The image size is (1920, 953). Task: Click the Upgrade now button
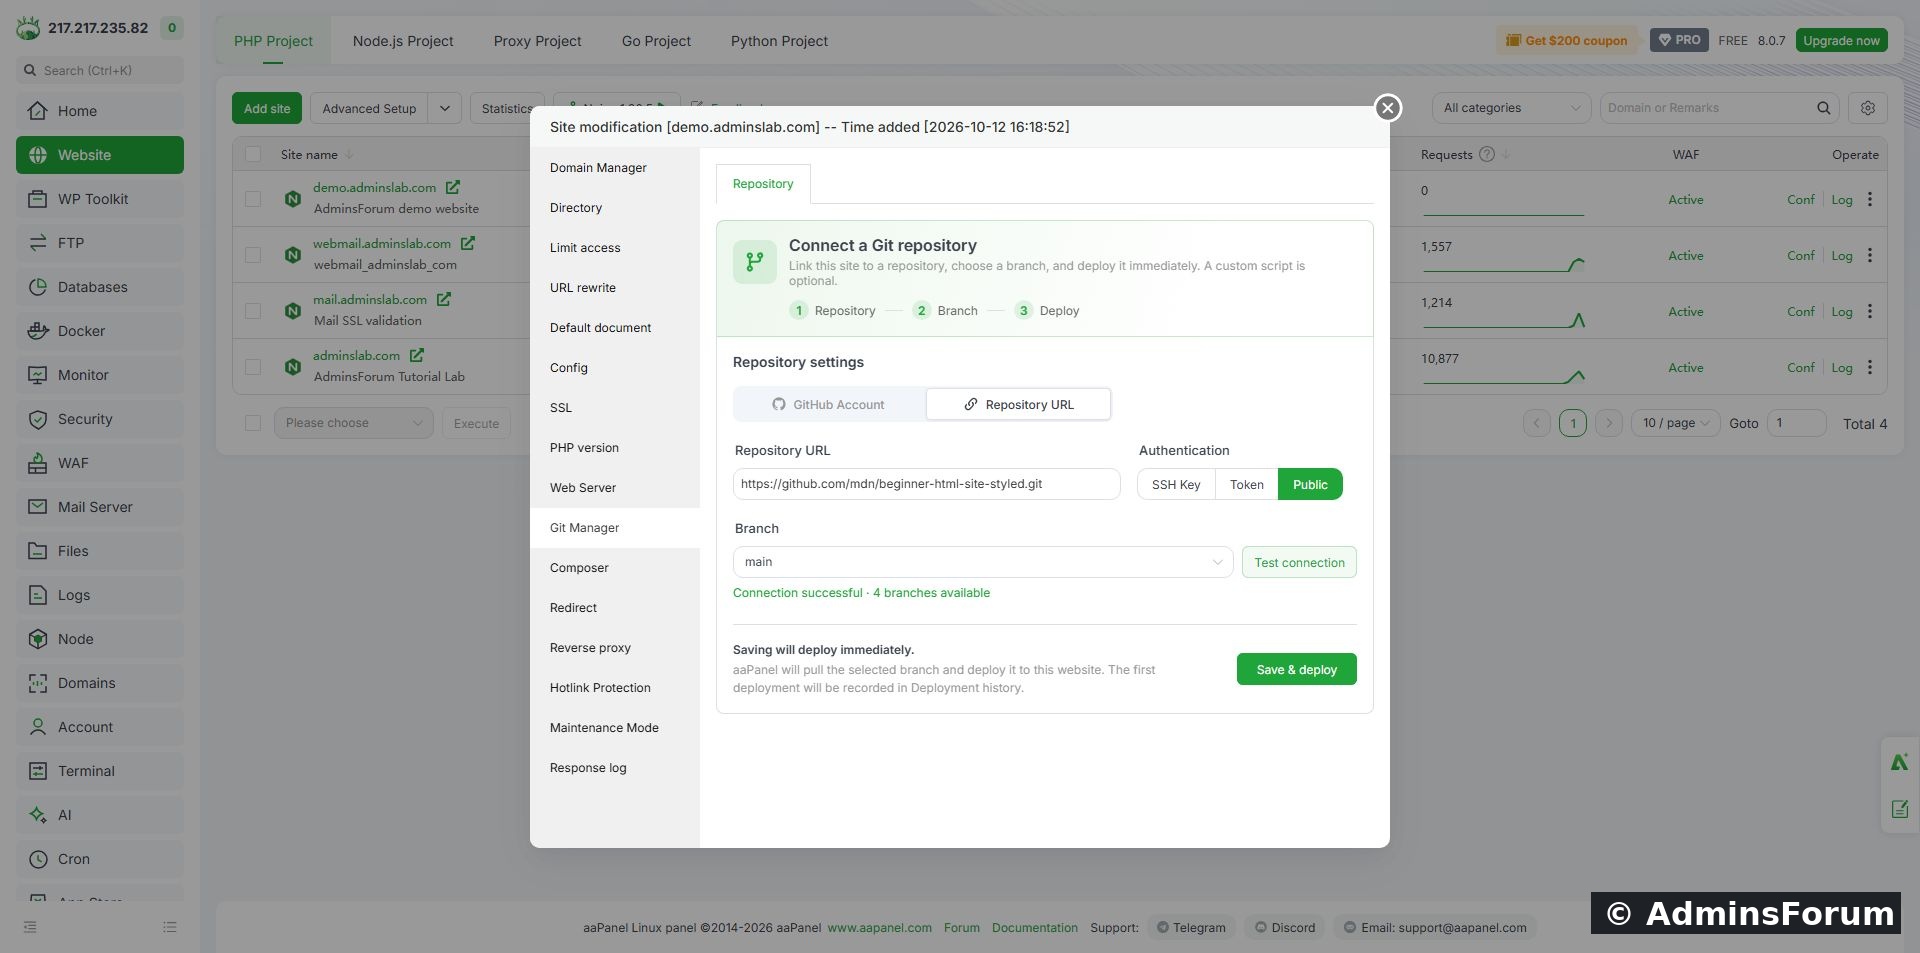(x=1841, y=40)
